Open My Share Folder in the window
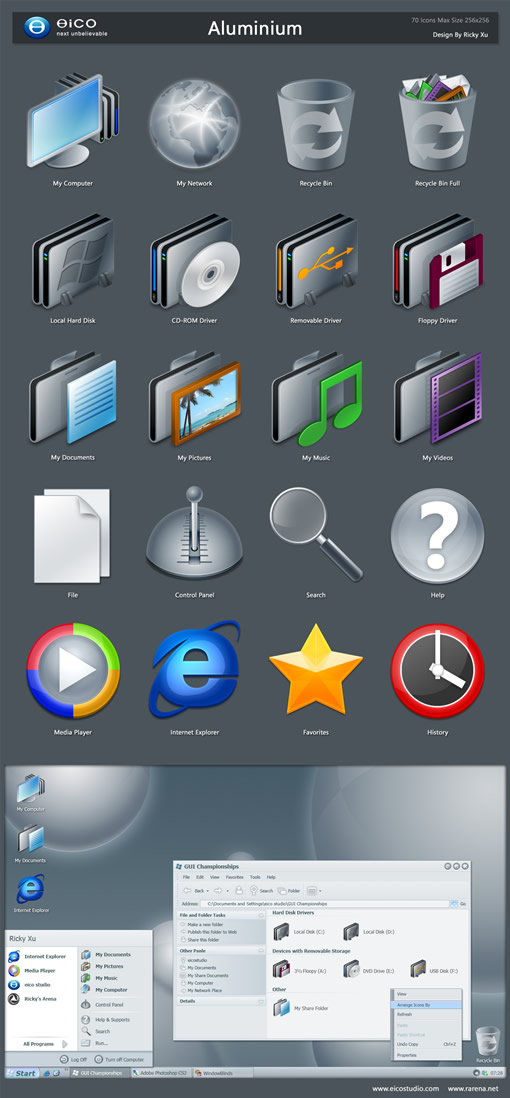Image resolution: width=510 pixels, height=1098 pixels. point(281,1008)
